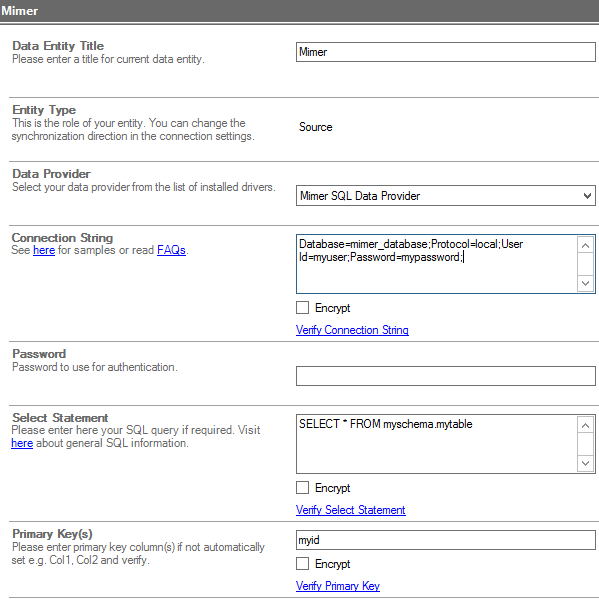Open the Data Provider dropdown

point(445,196)
